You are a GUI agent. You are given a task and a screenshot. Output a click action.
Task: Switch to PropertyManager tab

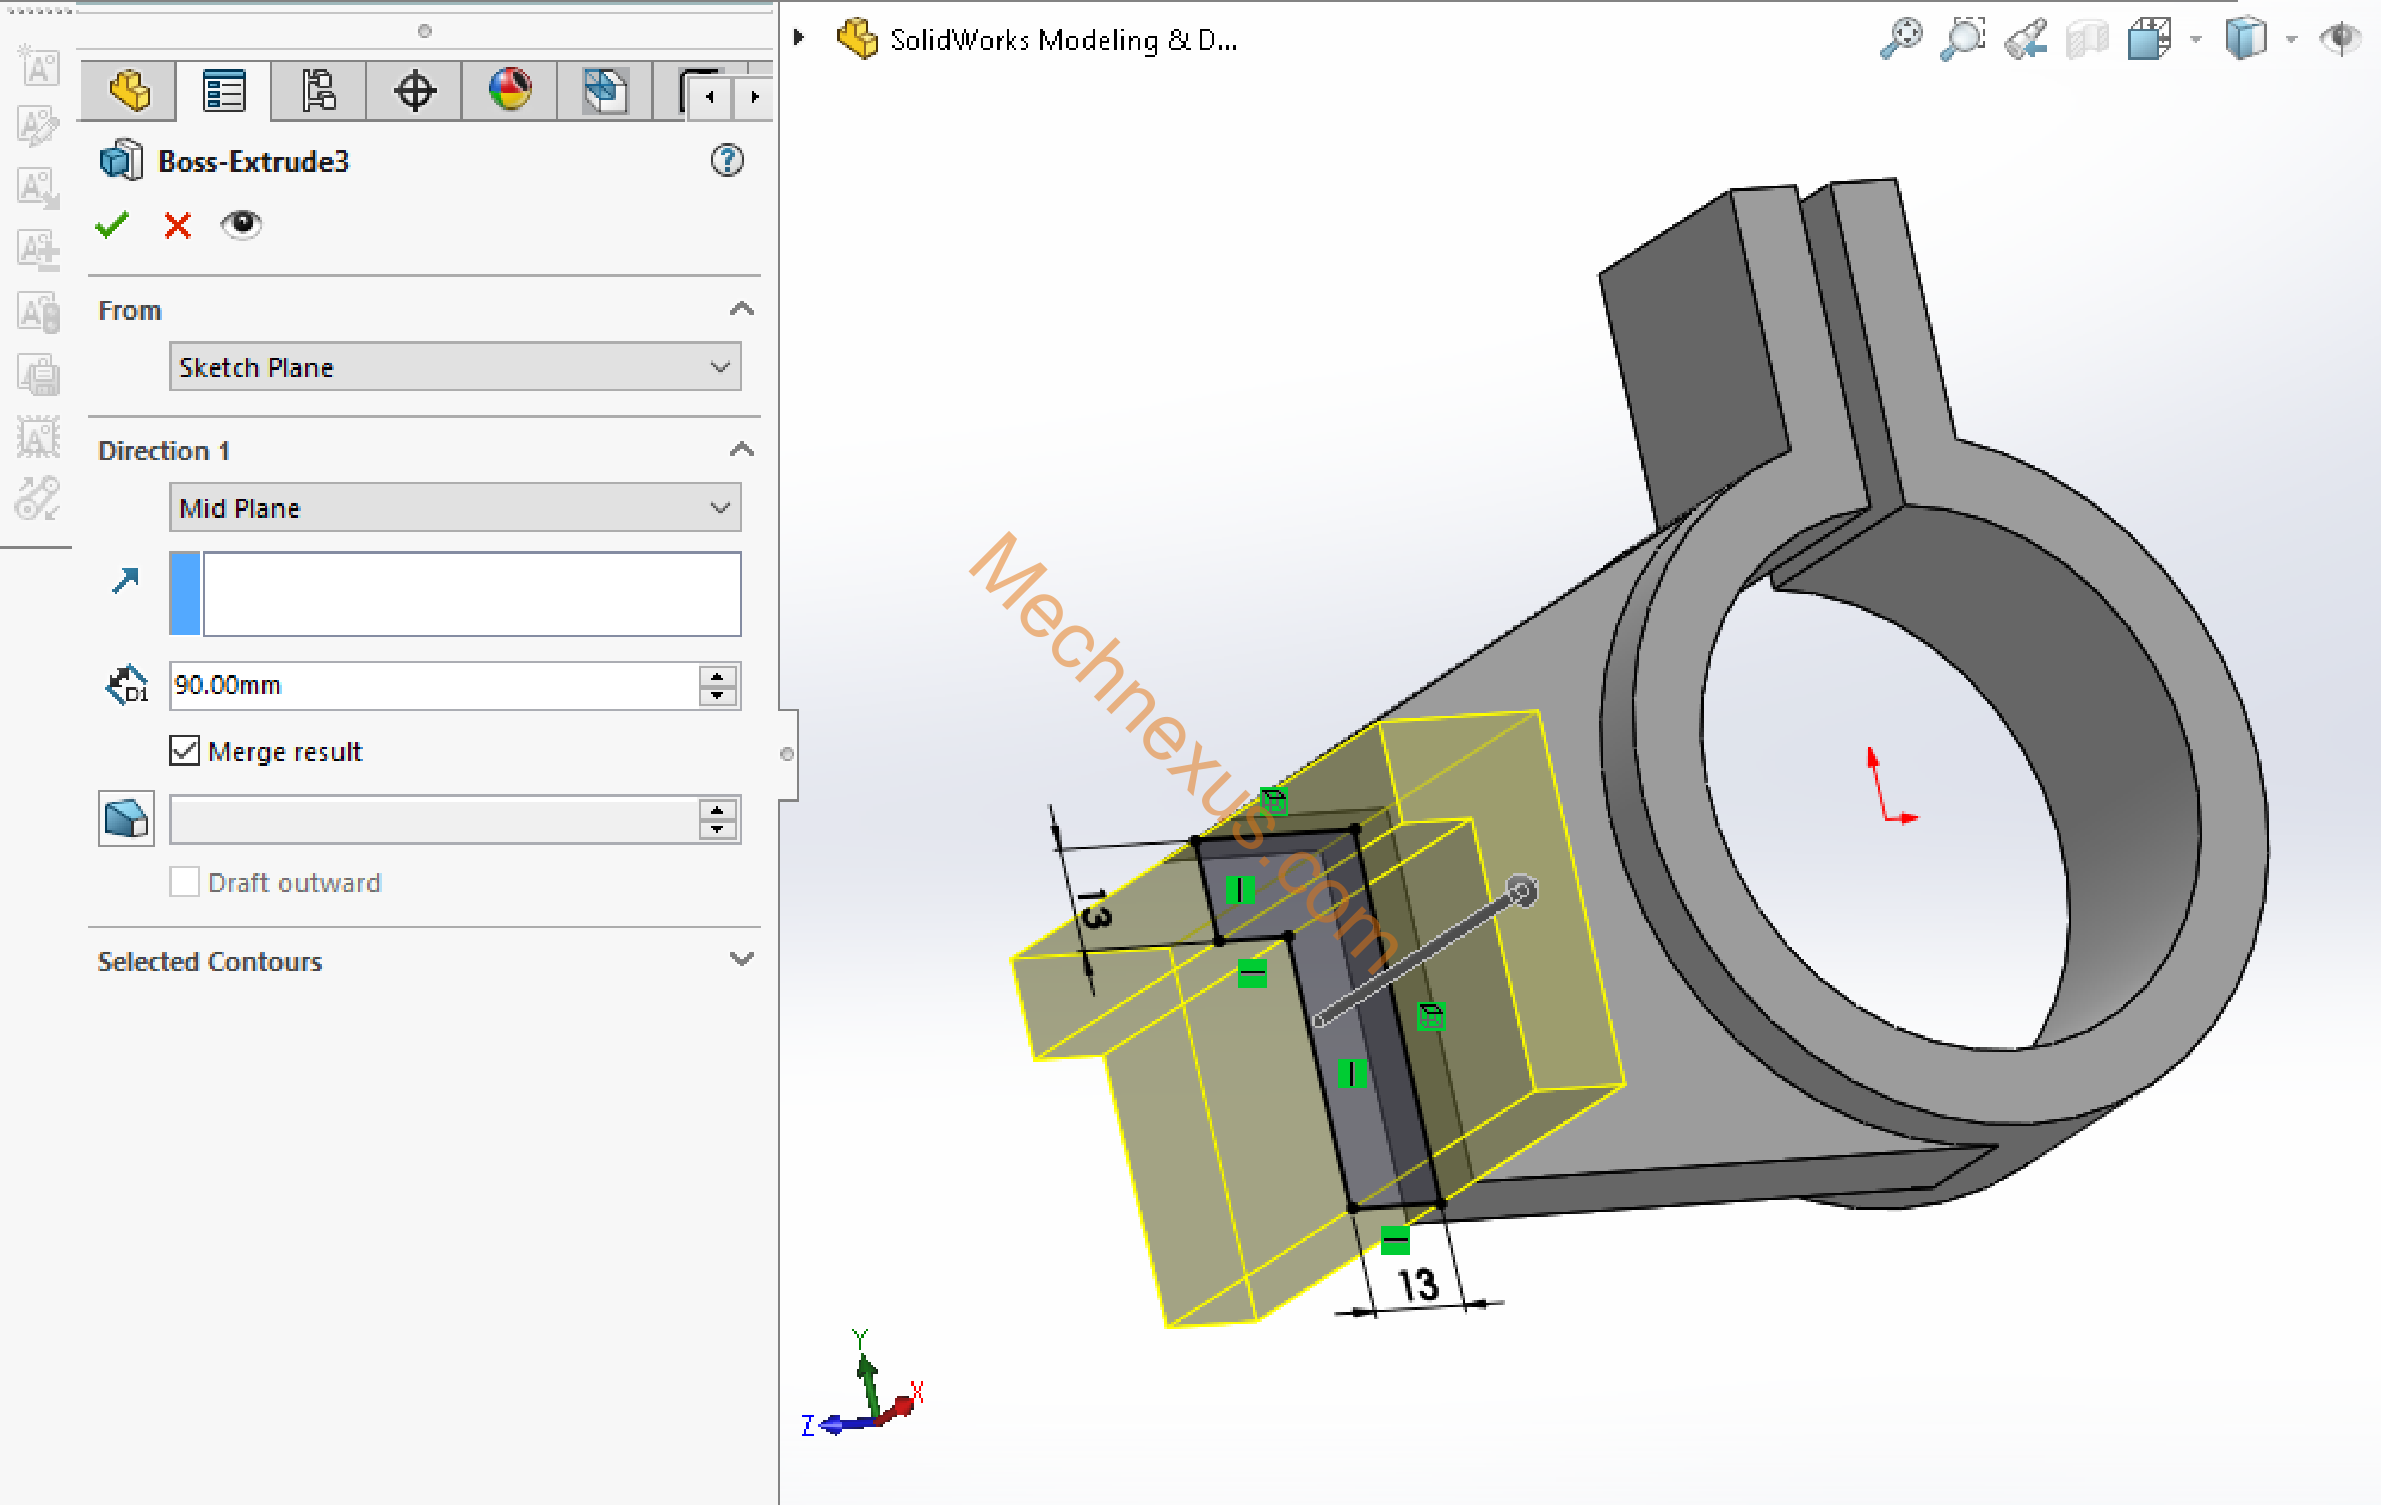(x=223, y=93)
